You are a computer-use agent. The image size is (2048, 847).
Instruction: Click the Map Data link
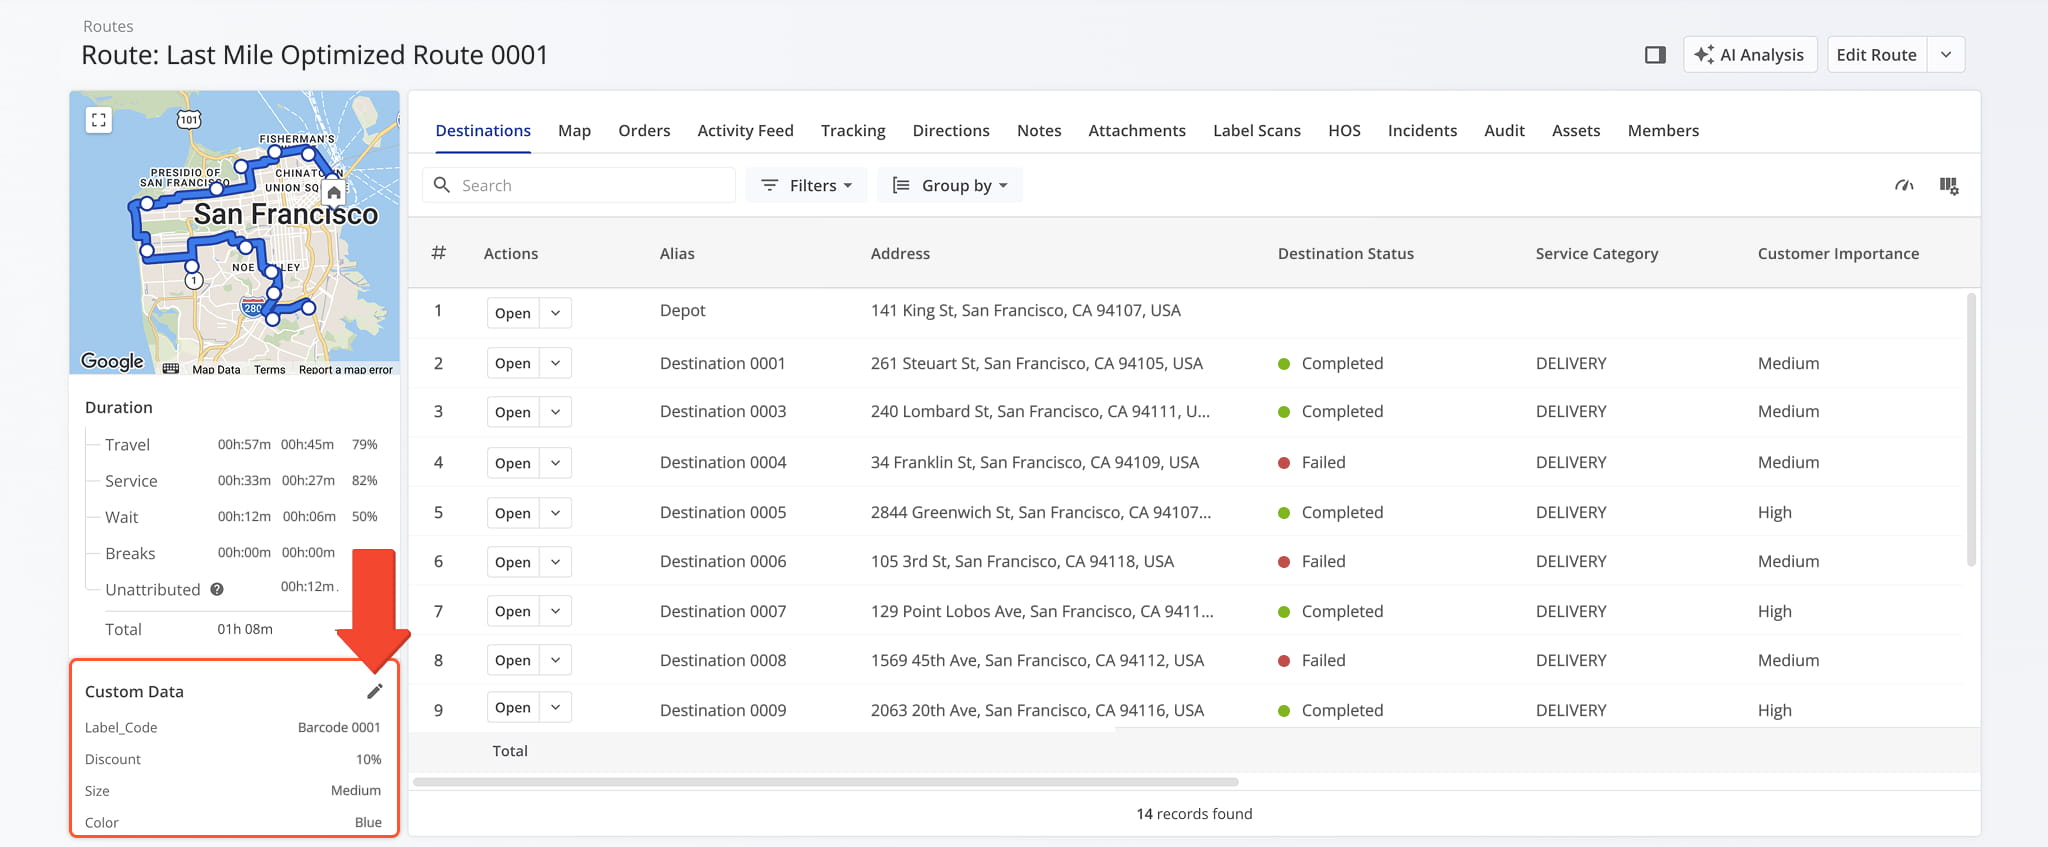216,369
